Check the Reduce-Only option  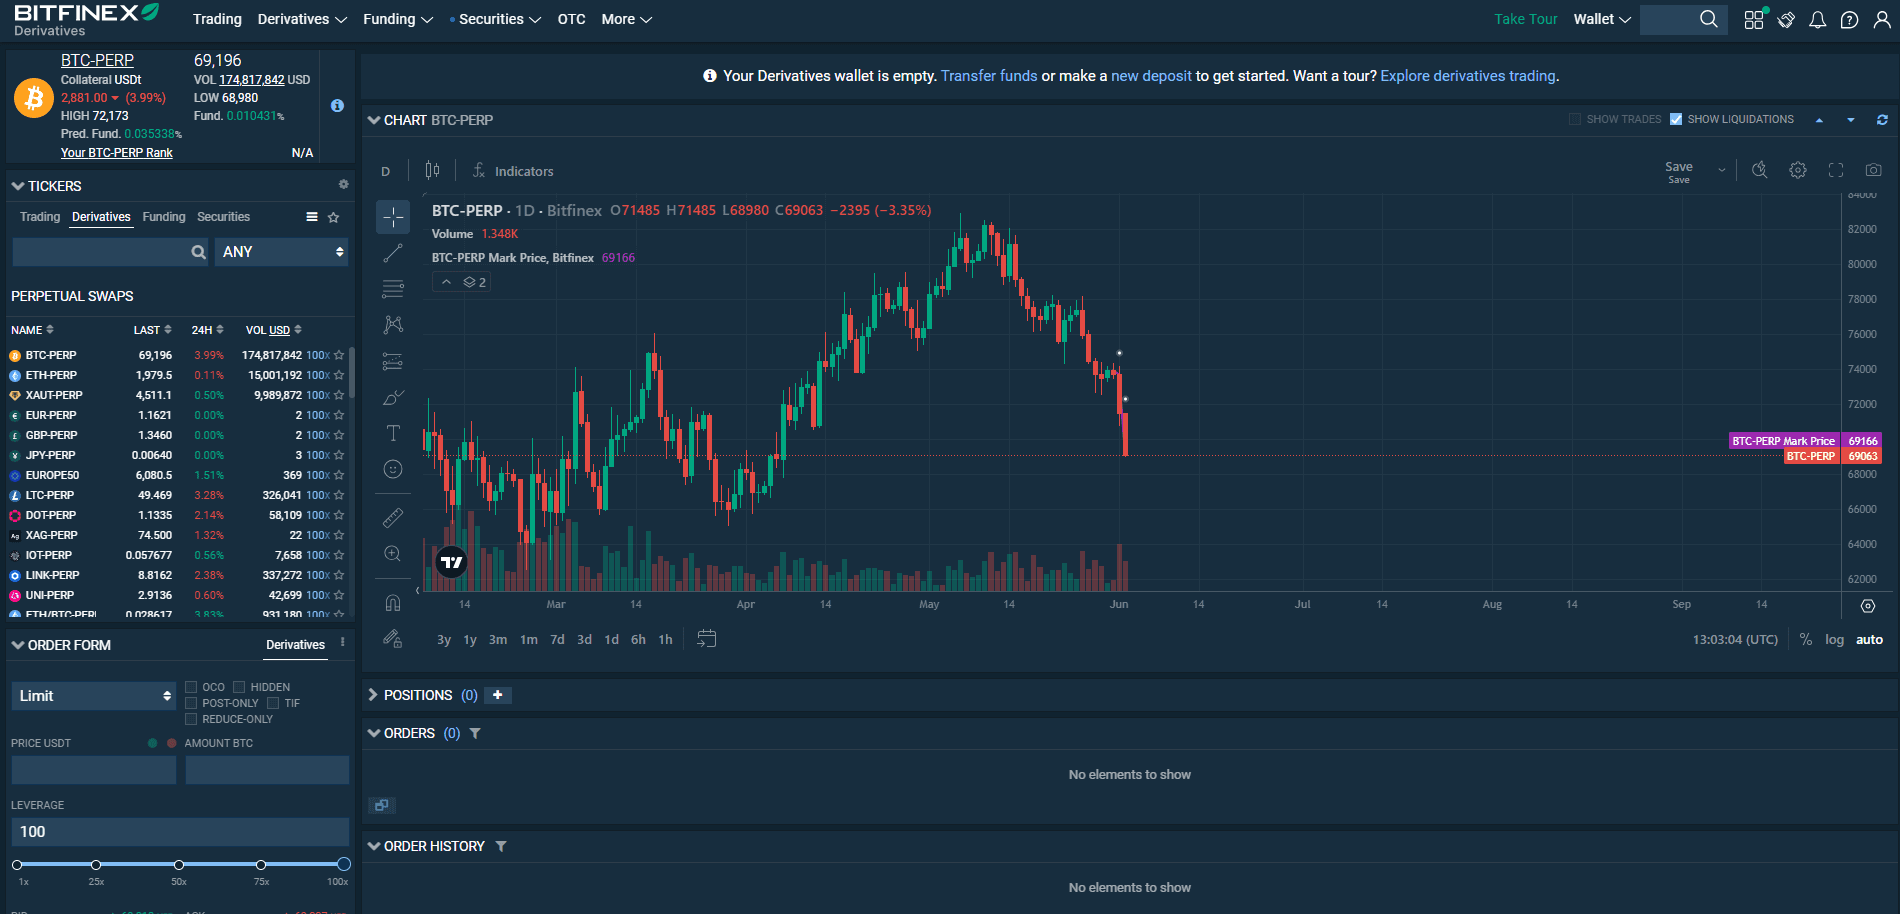[x=191, y=719]
